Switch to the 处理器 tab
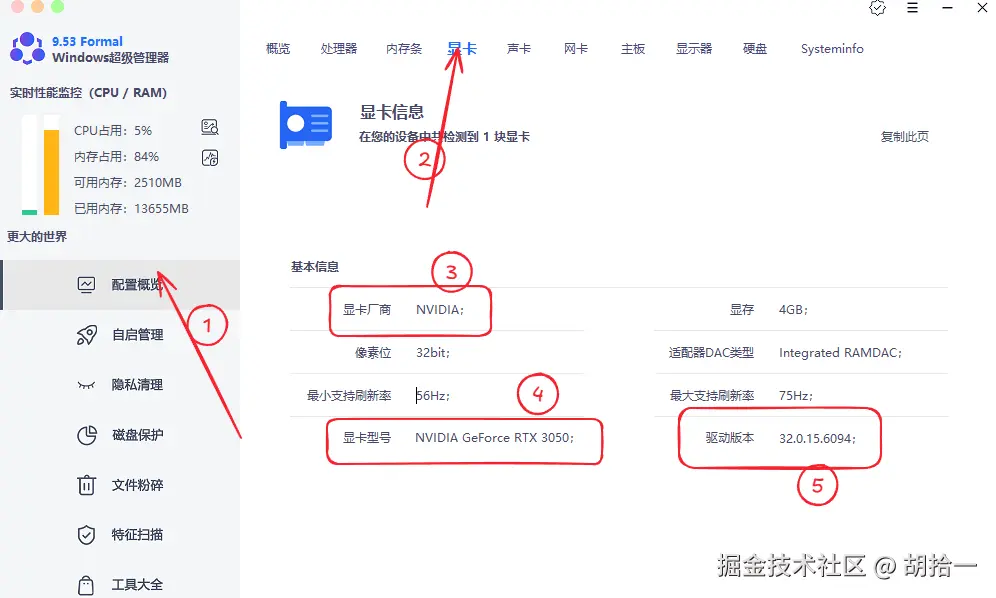 tap(339, 49)
